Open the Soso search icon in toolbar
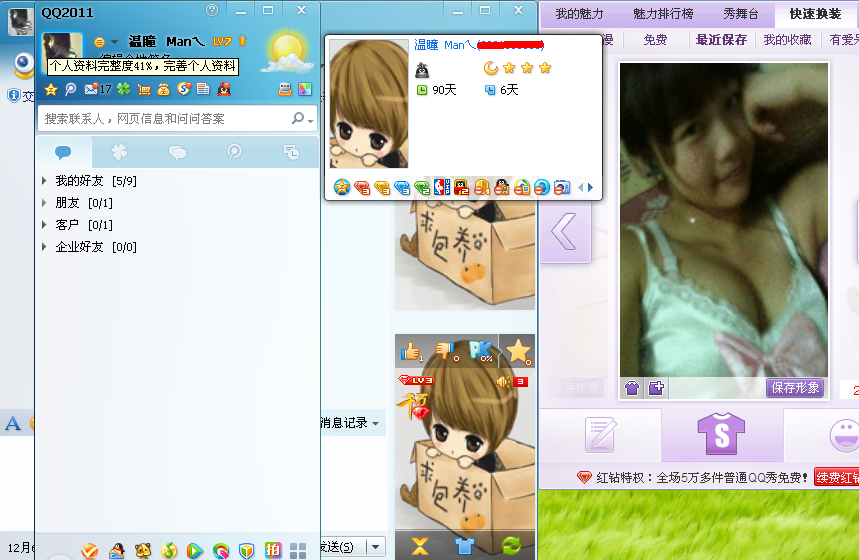Viewport: 859px width, 560px height. pos(184,89)
